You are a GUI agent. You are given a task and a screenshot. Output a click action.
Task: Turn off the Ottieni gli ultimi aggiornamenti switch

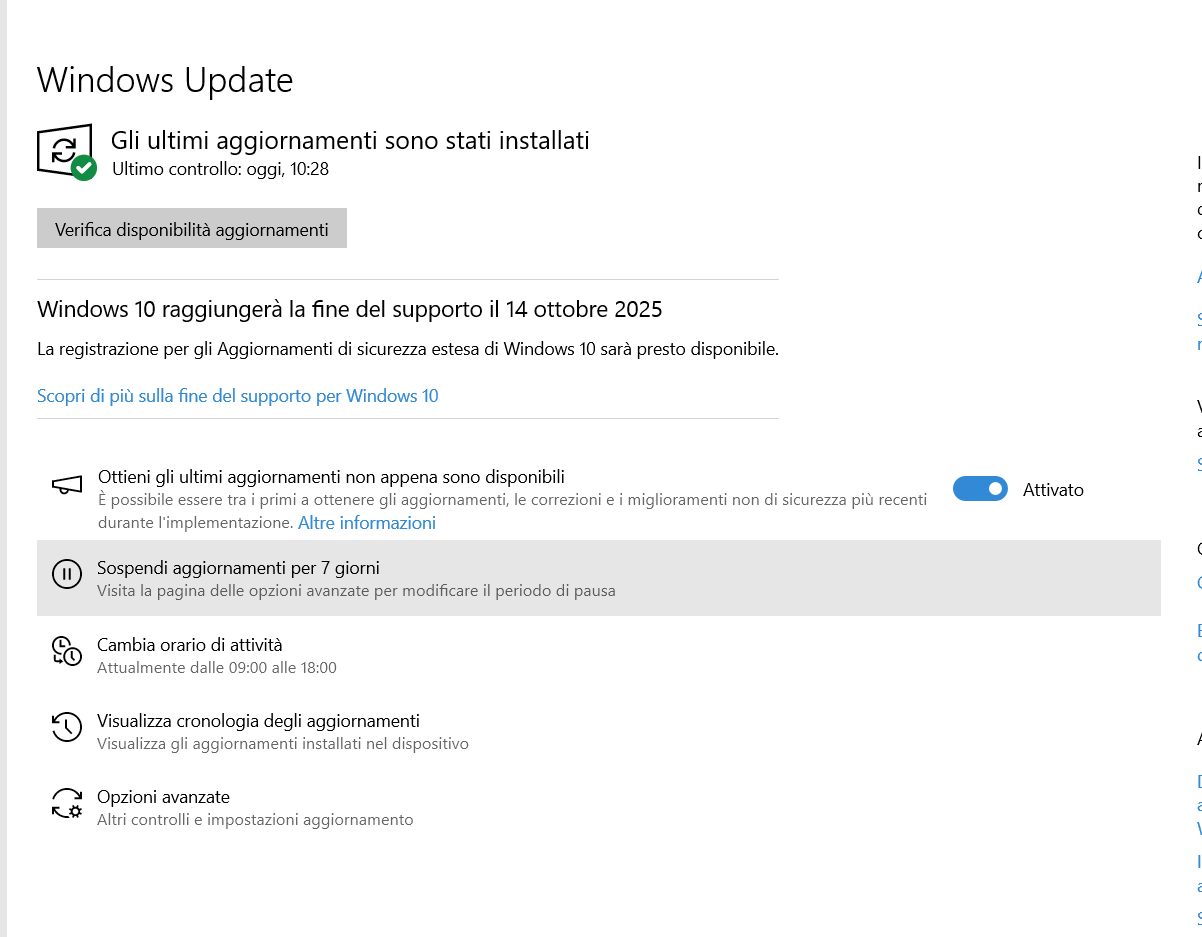point(980,489)
